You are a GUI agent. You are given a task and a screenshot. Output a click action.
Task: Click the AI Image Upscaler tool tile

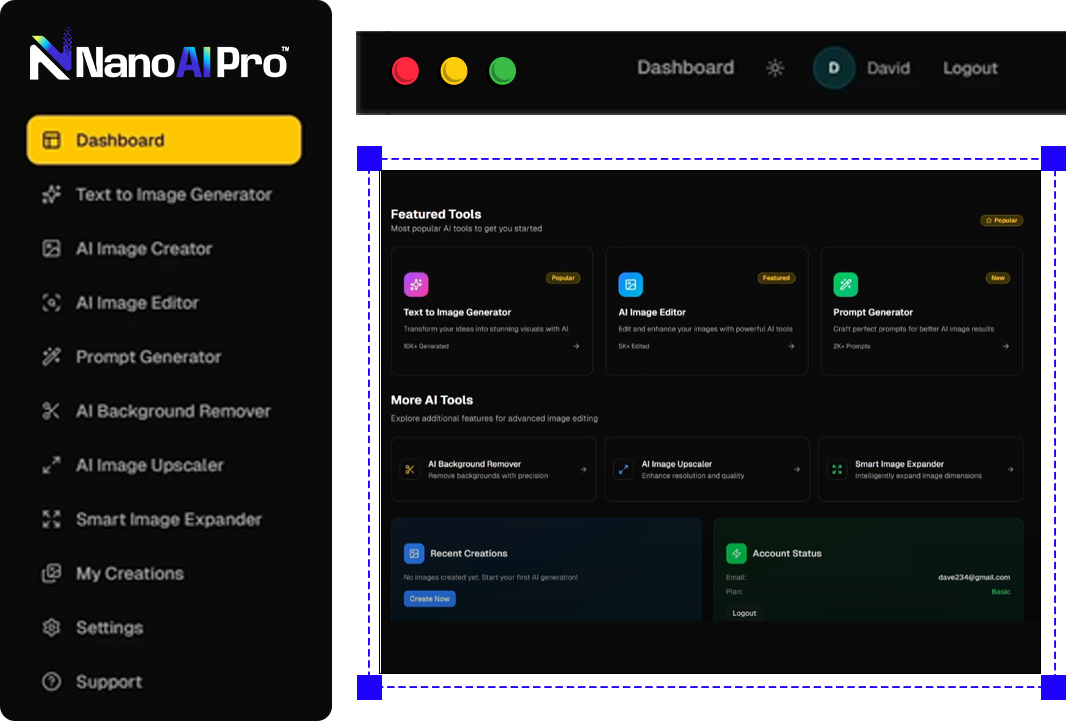(706, 469)
